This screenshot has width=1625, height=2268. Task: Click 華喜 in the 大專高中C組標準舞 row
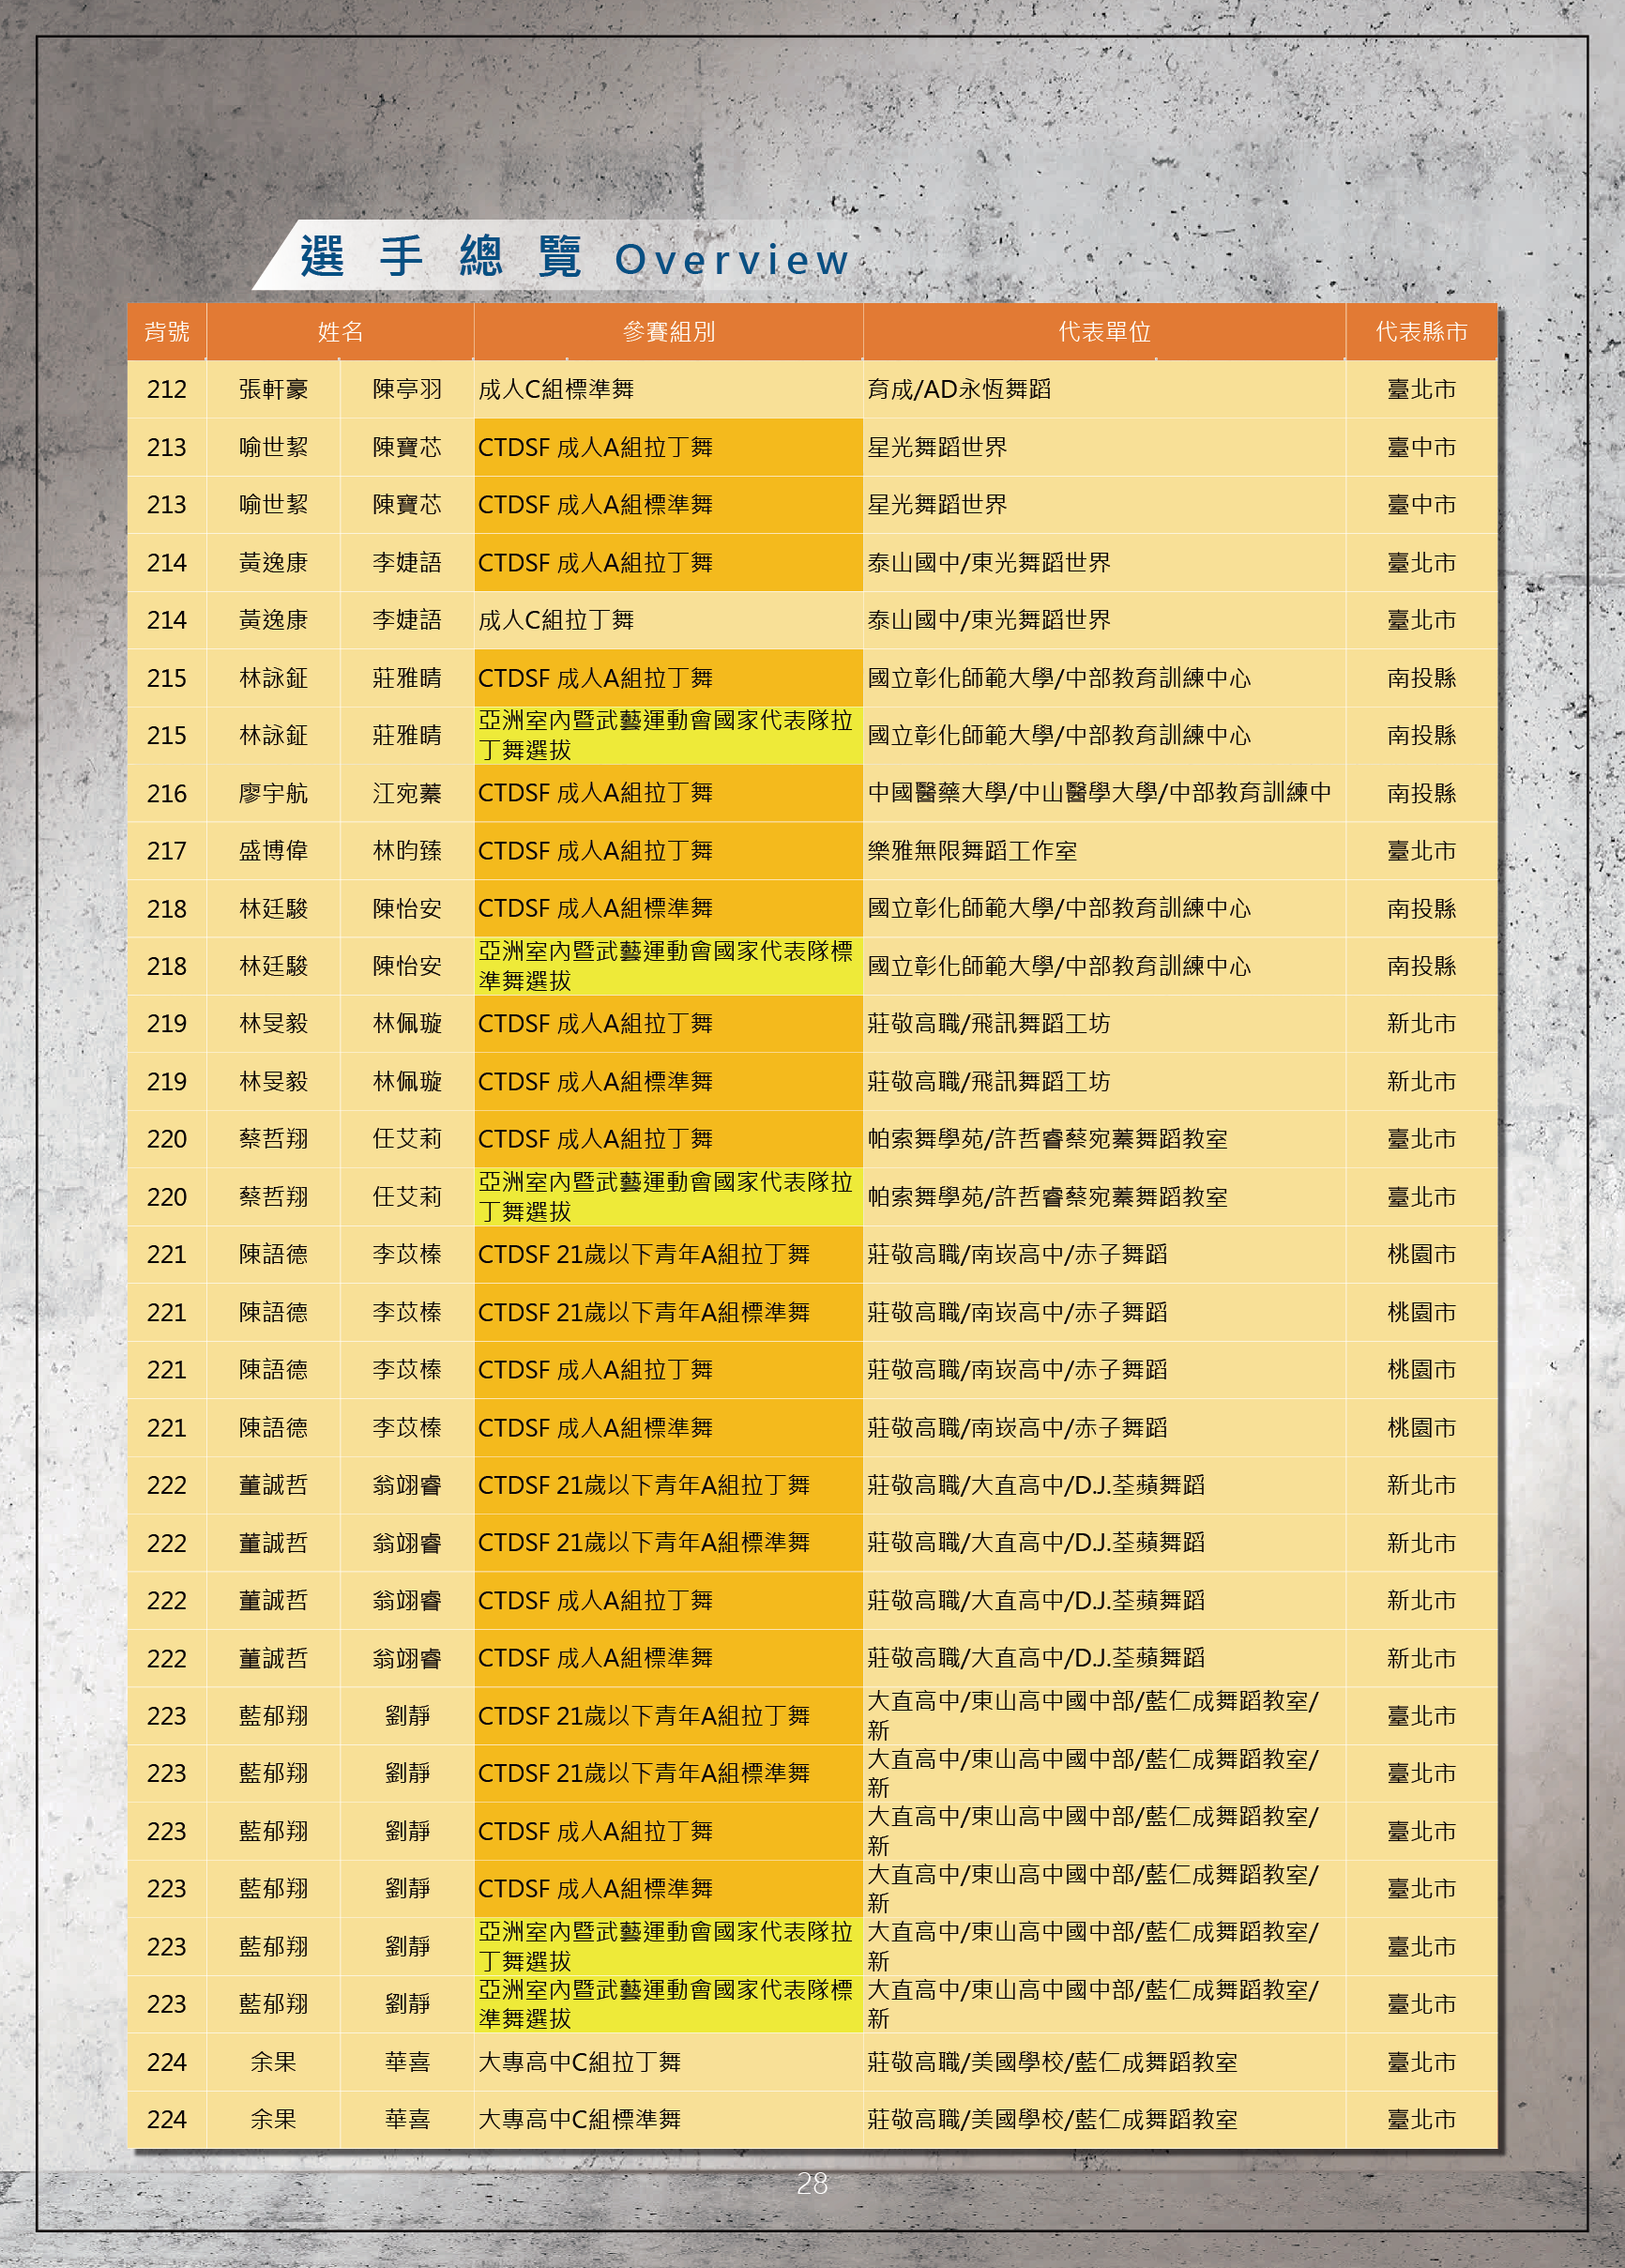[407, 2119]
